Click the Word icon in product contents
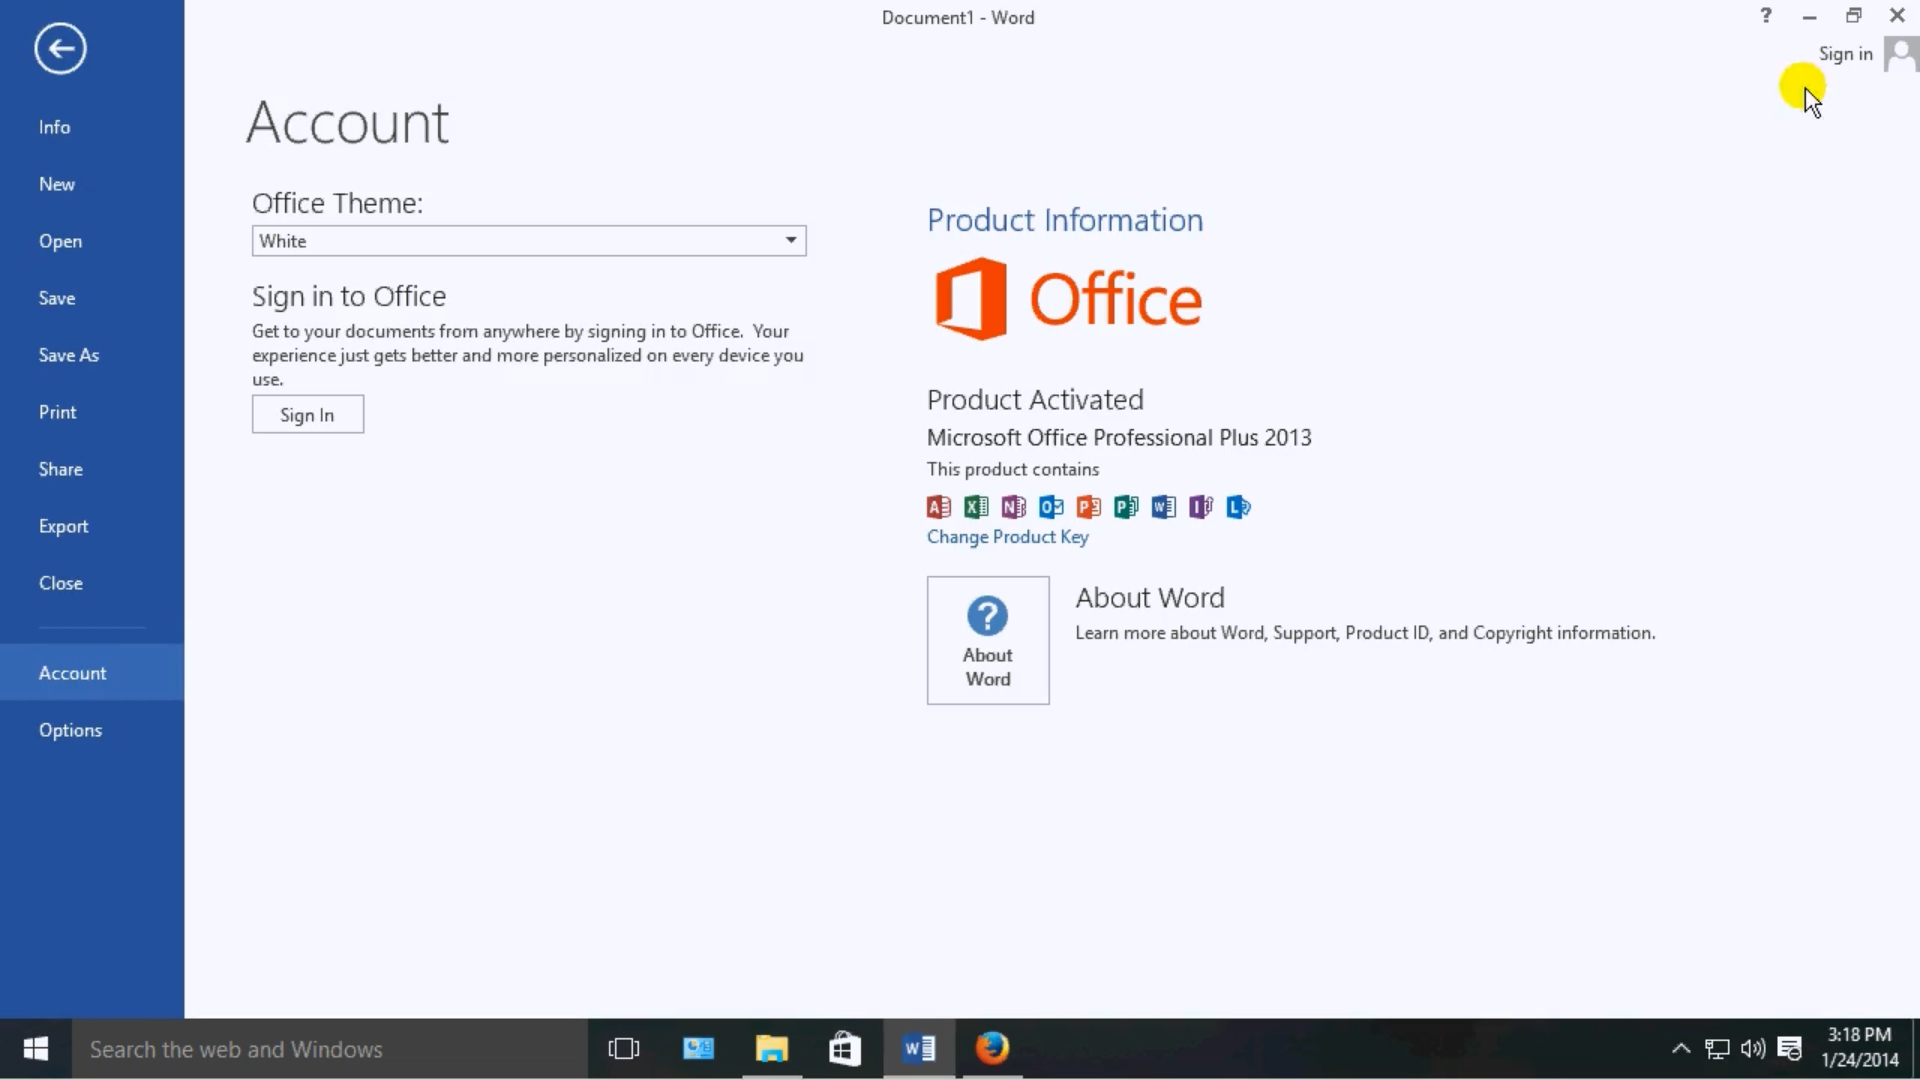The image size is (1920, 1080). pyautogui.click(x=1162, y=506)
